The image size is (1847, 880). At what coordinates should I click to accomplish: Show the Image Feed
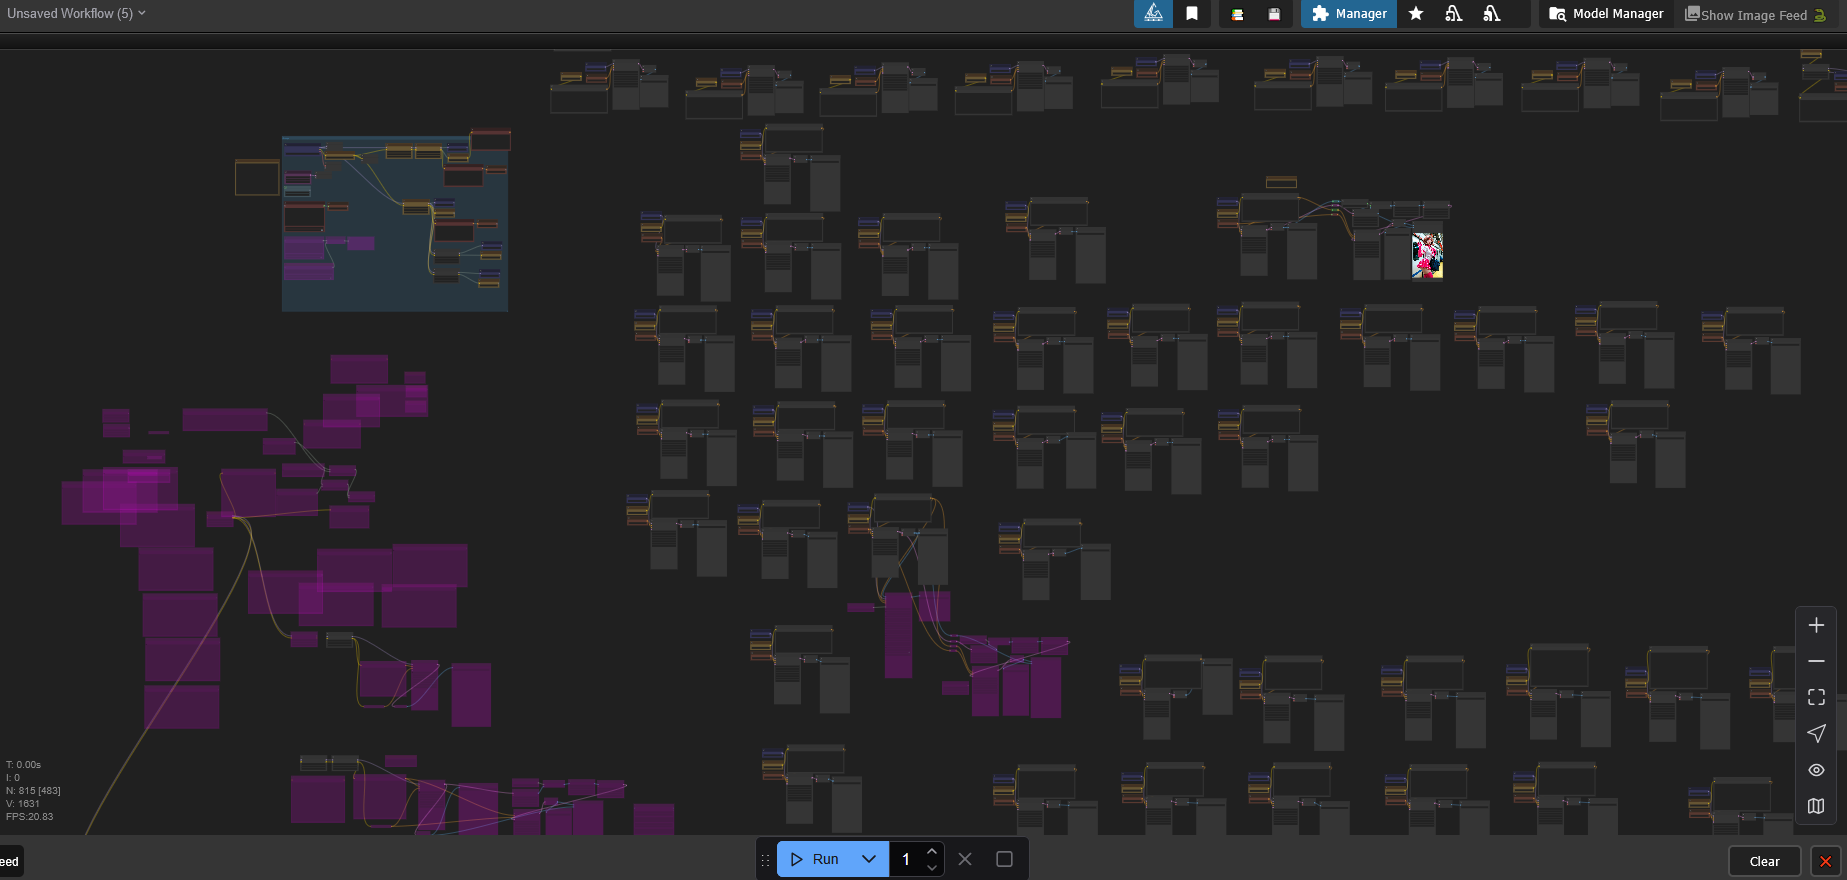pos(1746,15)
